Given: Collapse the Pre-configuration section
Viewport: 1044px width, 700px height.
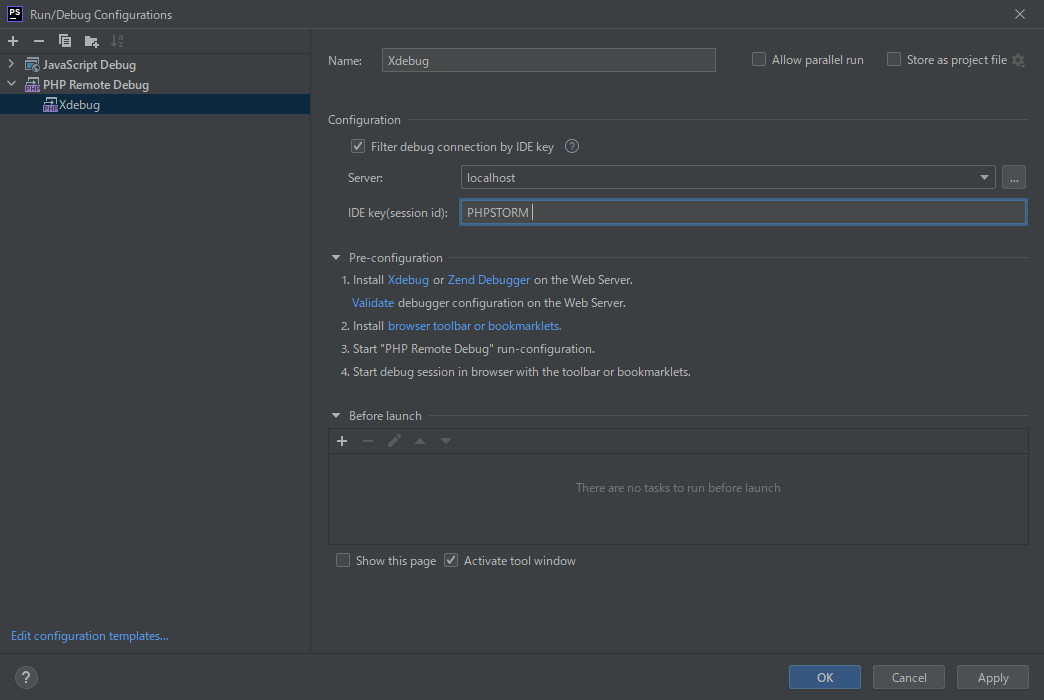Looking at the screenshot, I should [336, 258].
